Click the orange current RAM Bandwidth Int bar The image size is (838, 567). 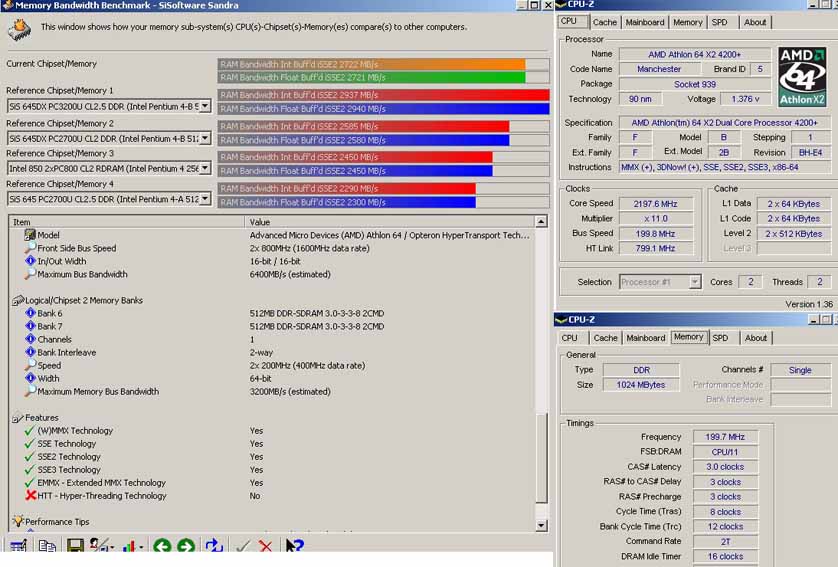coord(372,64)
